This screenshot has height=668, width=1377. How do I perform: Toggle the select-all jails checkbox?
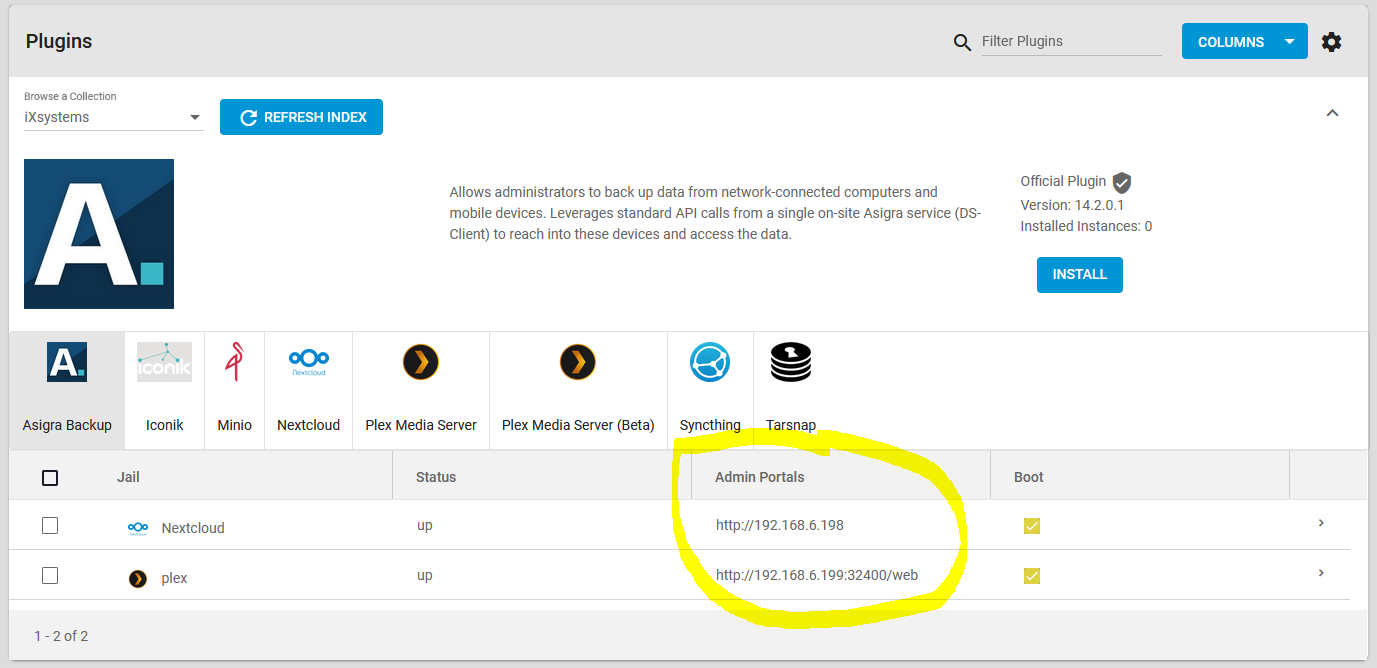(50, 478)
